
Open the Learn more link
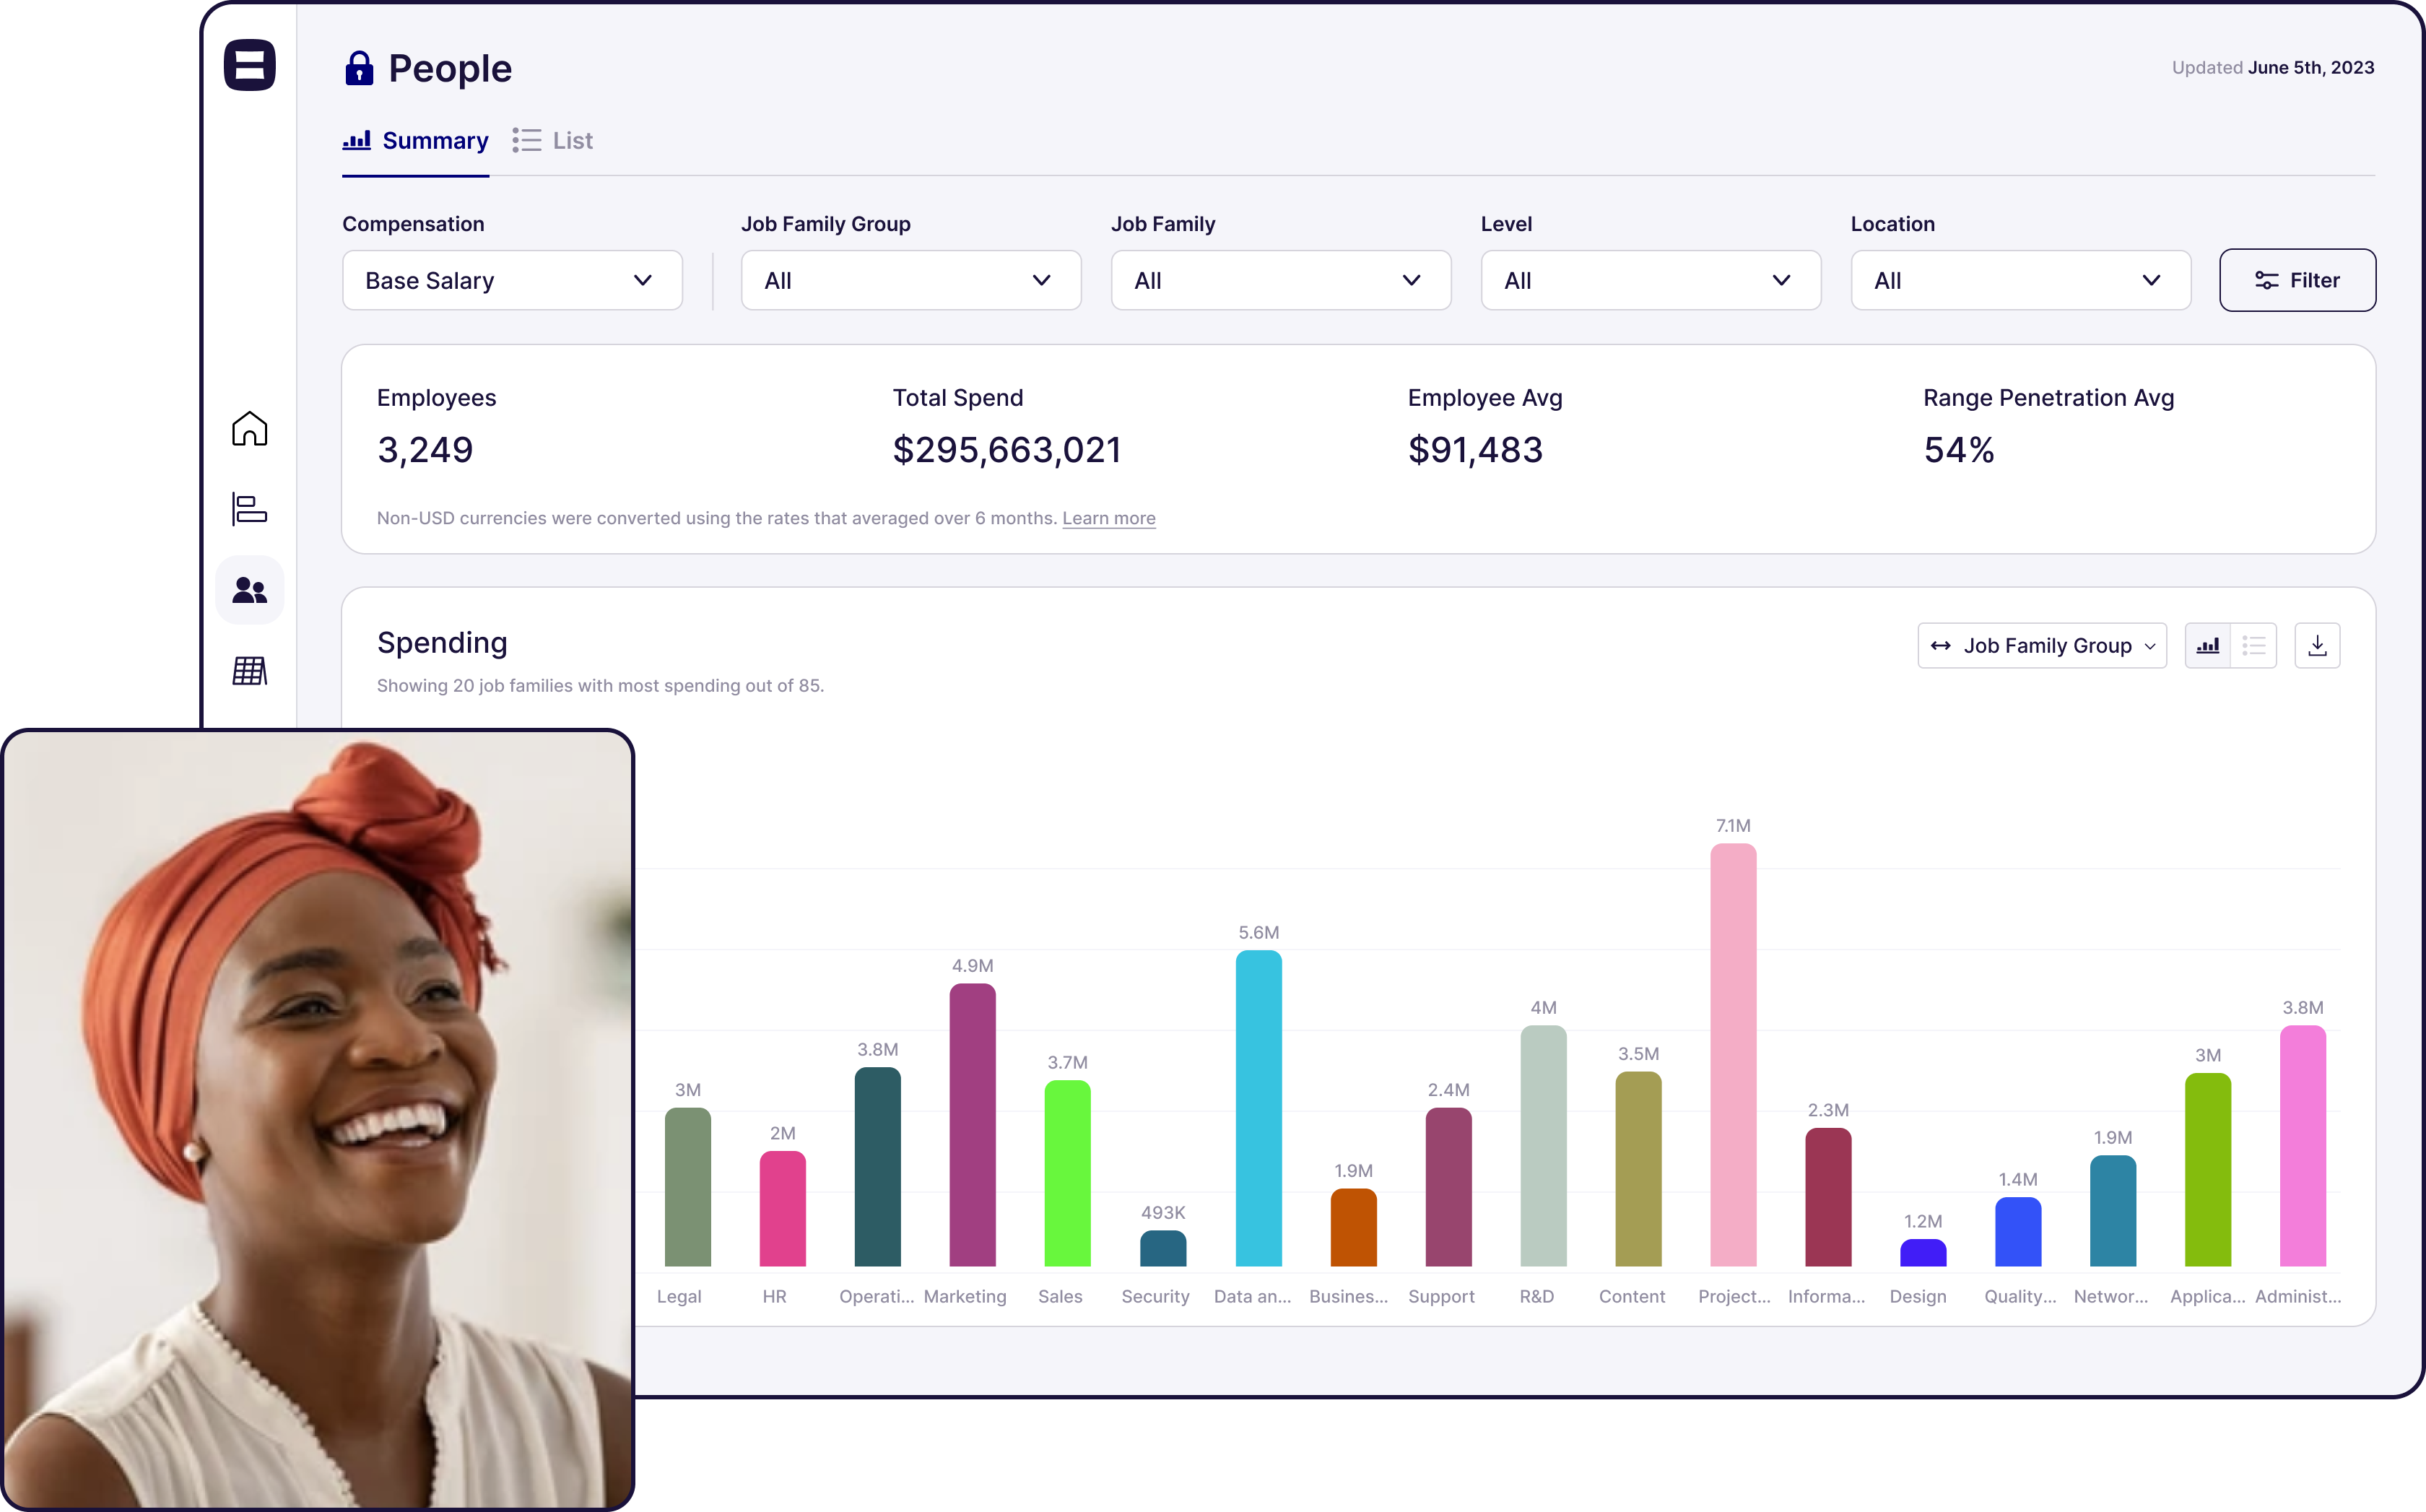point(1108,518)
